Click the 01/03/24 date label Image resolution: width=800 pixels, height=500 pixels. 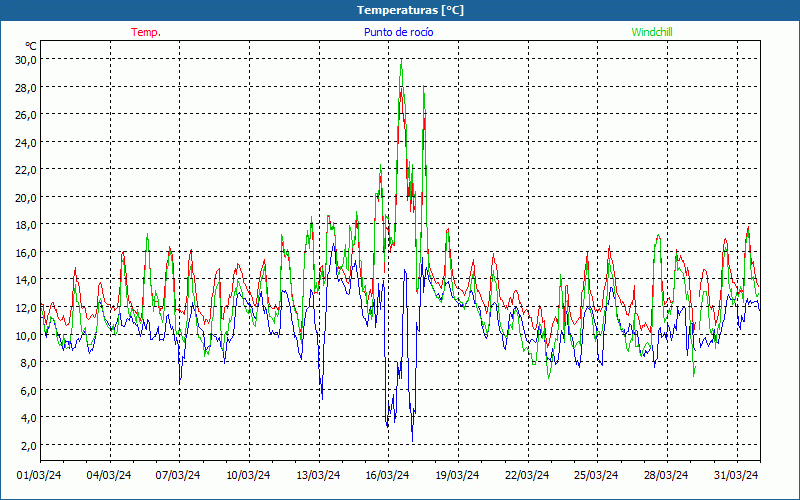point(39,475)
